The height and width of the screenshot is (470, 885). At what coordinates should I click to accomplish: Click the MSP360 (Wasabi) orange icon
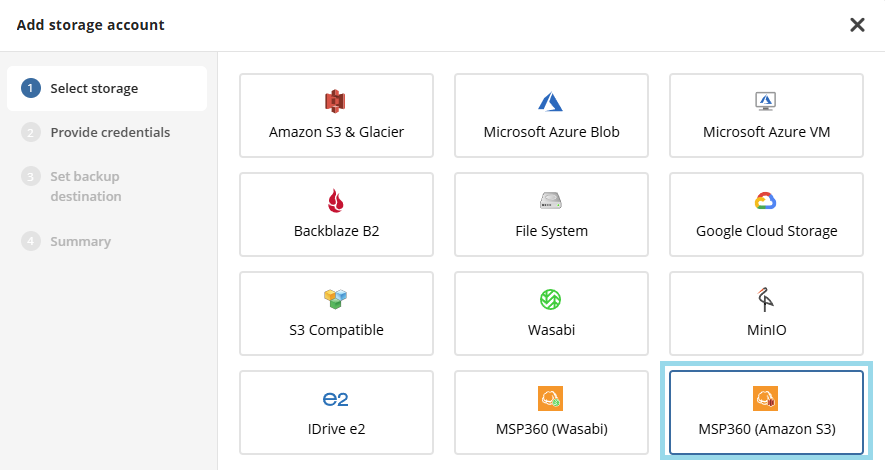(x=550, y=398)
